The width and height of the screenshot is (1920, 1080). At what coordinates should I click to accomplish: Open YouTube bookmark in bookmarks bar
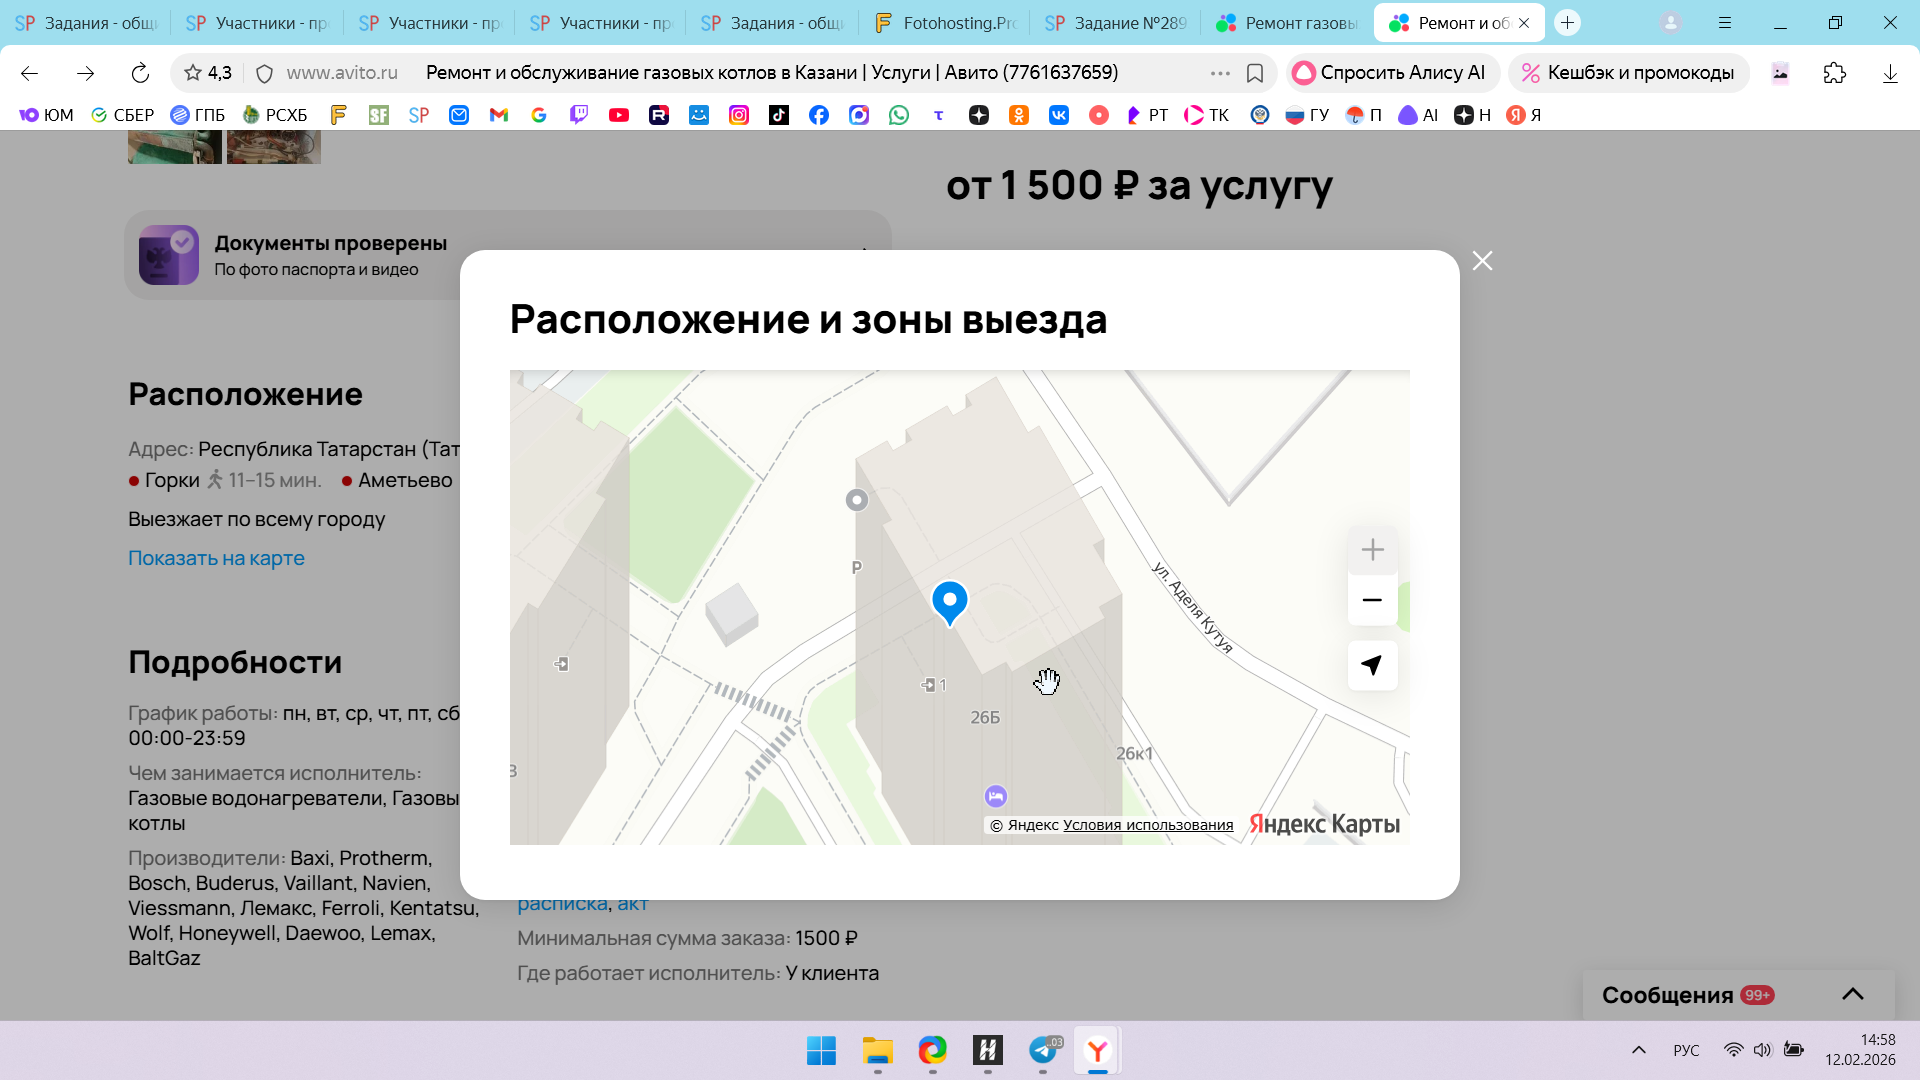pos(619,115)
